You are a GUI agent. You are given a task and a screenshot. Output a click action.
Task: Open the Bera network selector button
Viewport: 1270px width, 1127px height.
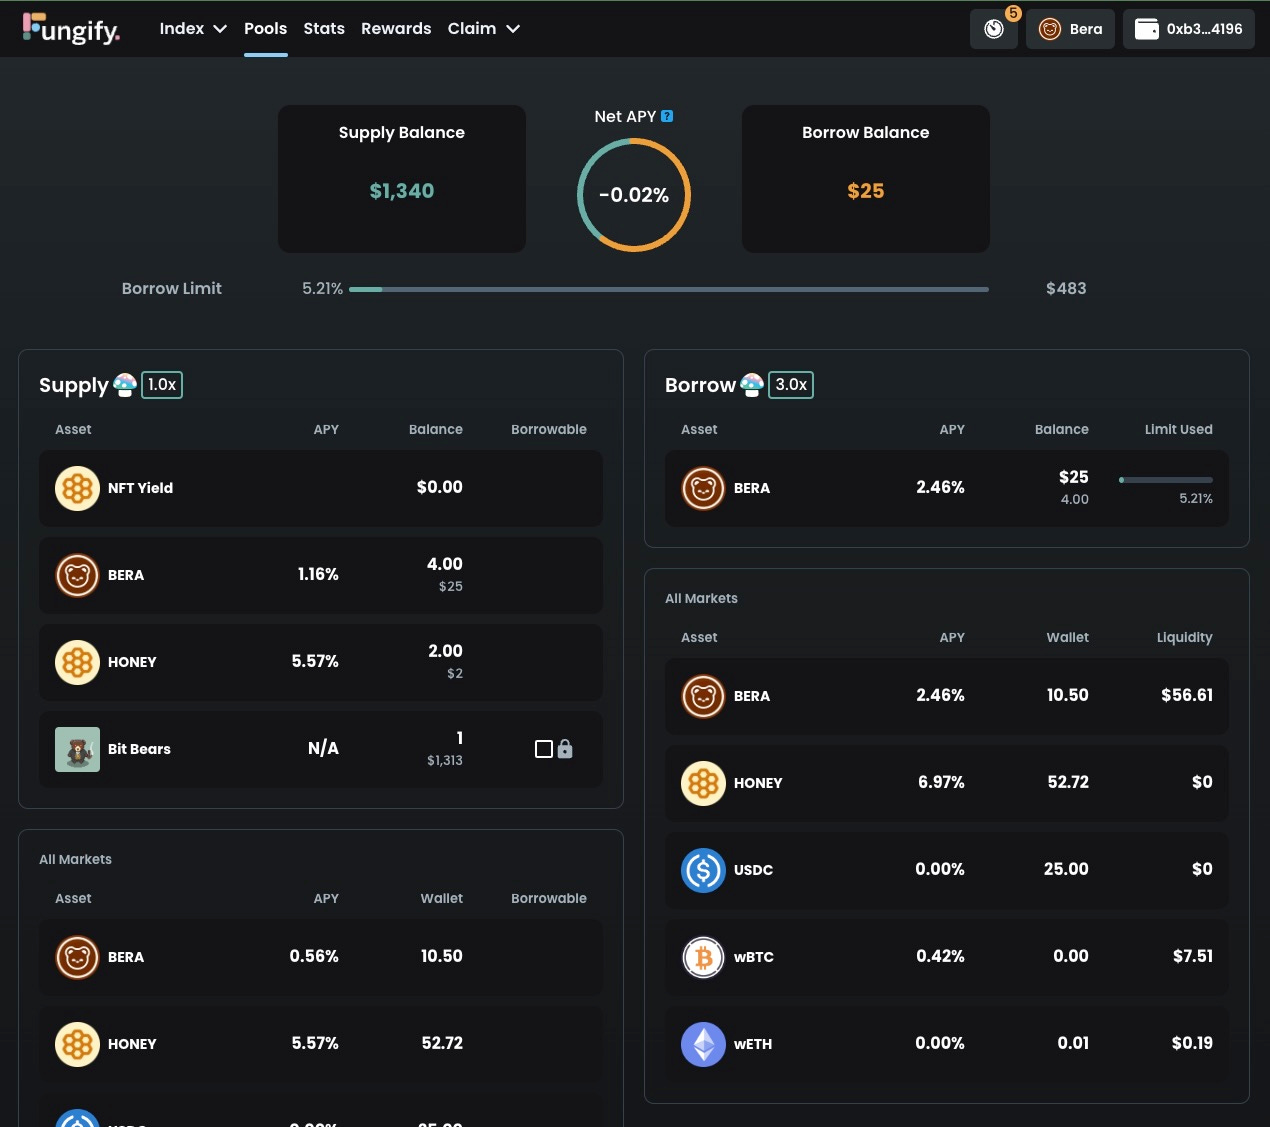1070,29
